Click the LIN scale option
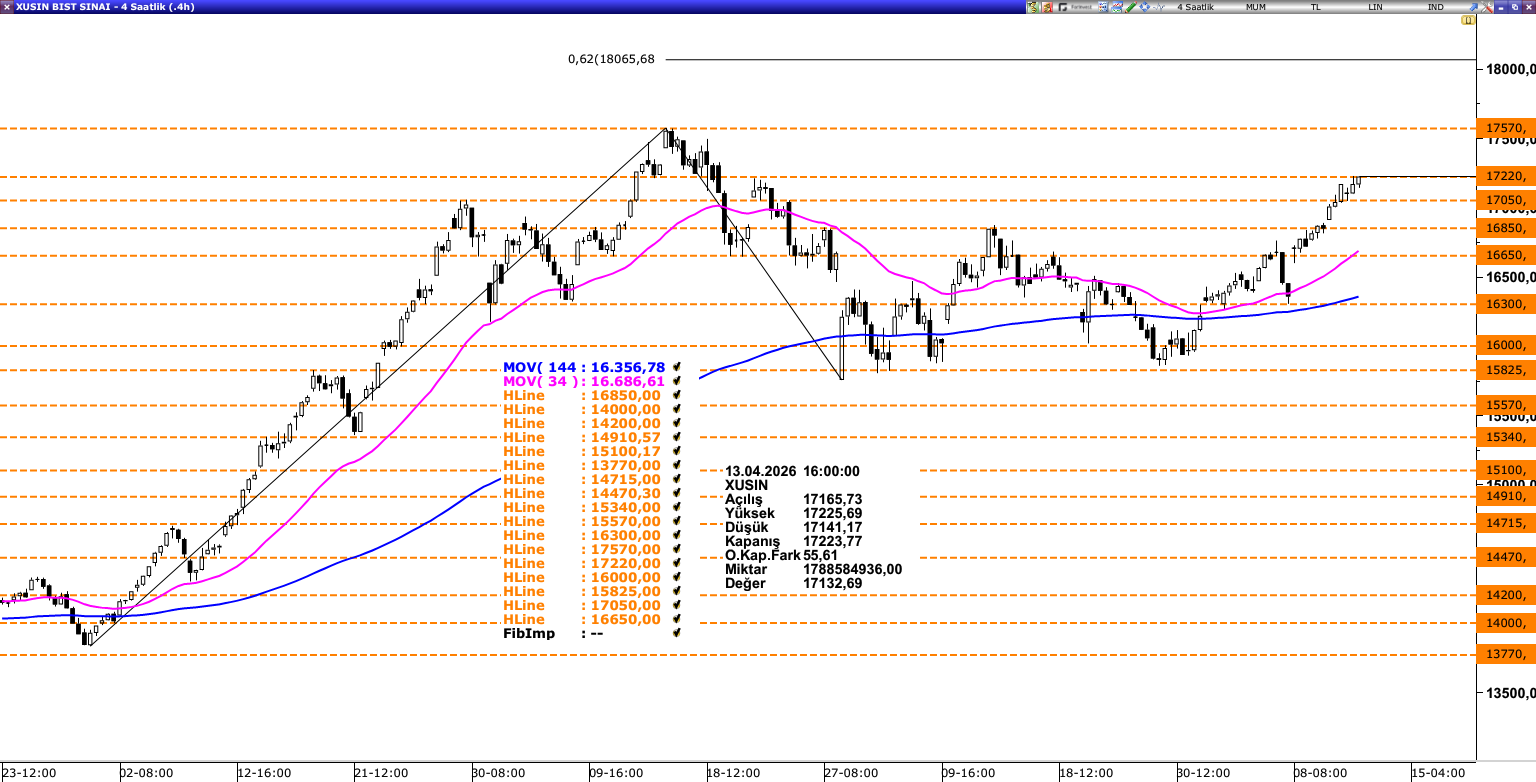Screen dimensions: 1536x782 [1375, 7]
